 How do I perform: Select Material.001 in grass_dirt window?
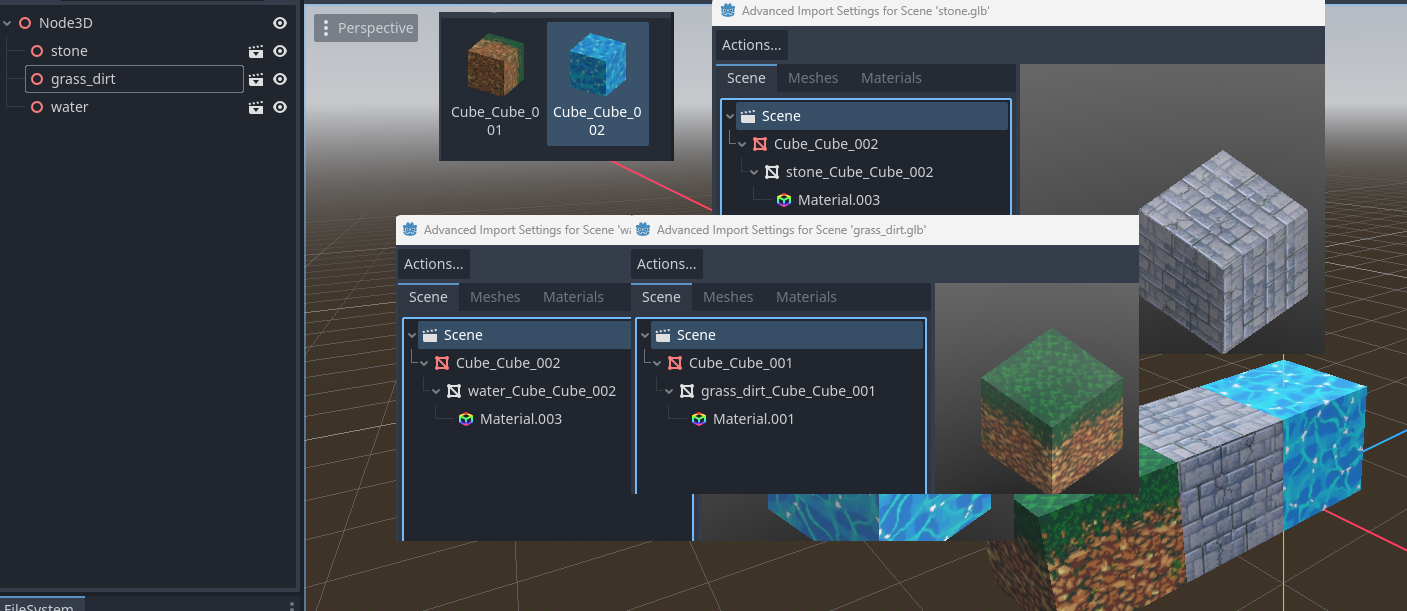coord(753,419)
